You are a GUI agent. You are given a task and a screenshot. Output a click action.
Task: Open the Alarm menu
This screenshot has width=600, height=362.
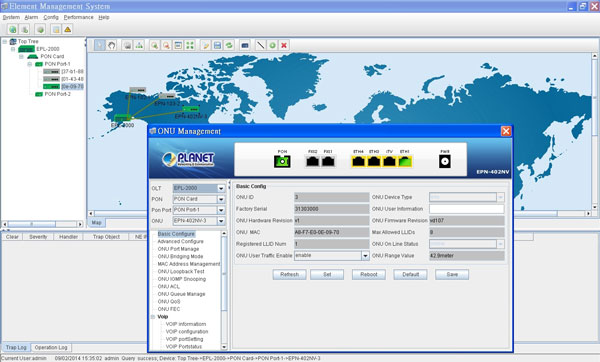(x=31, y=17)
